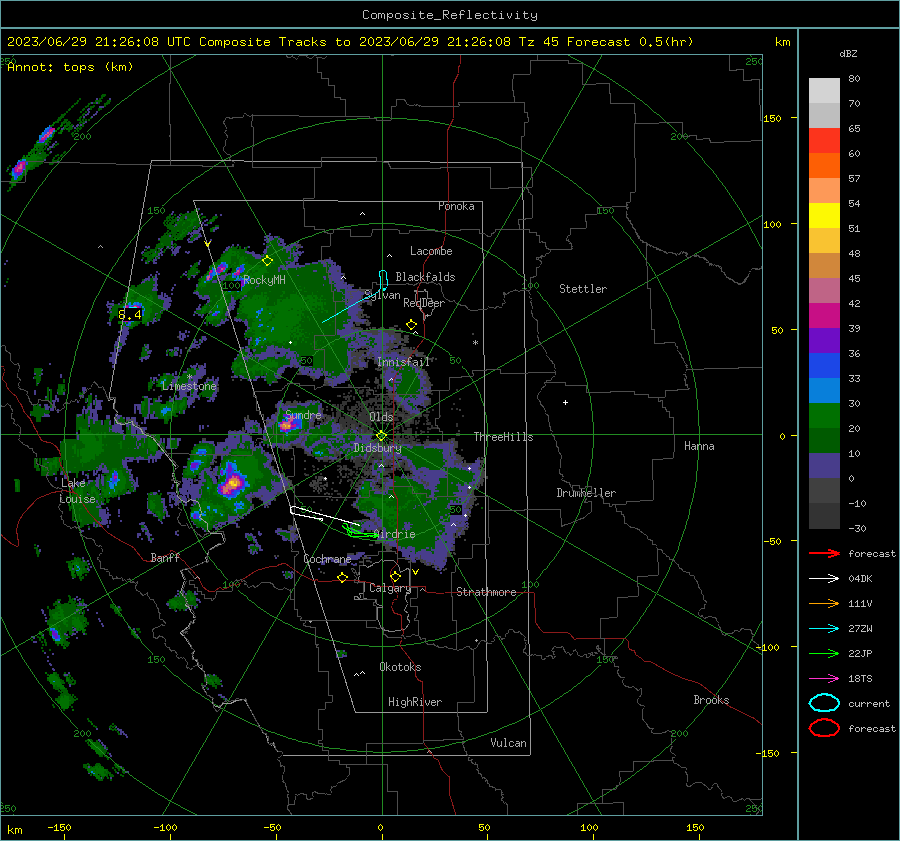Click the ThreeHills city label

click(503, 437)
